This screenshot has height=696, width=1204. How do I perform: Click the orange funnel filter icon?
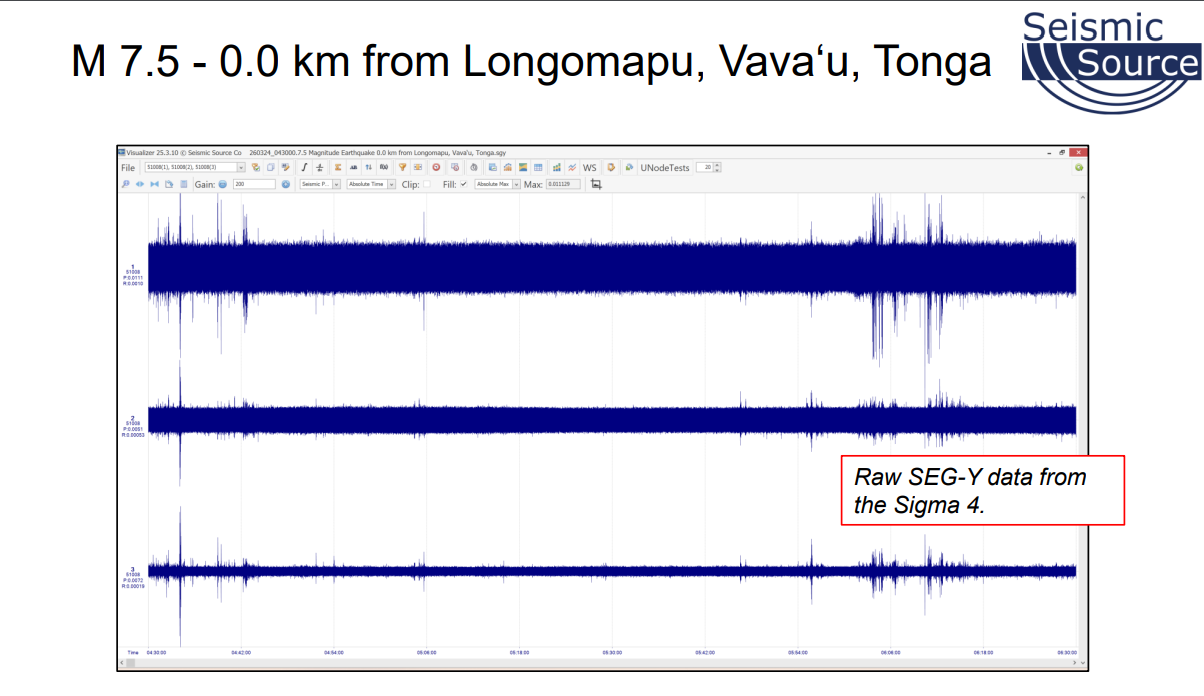click(402, 167)
